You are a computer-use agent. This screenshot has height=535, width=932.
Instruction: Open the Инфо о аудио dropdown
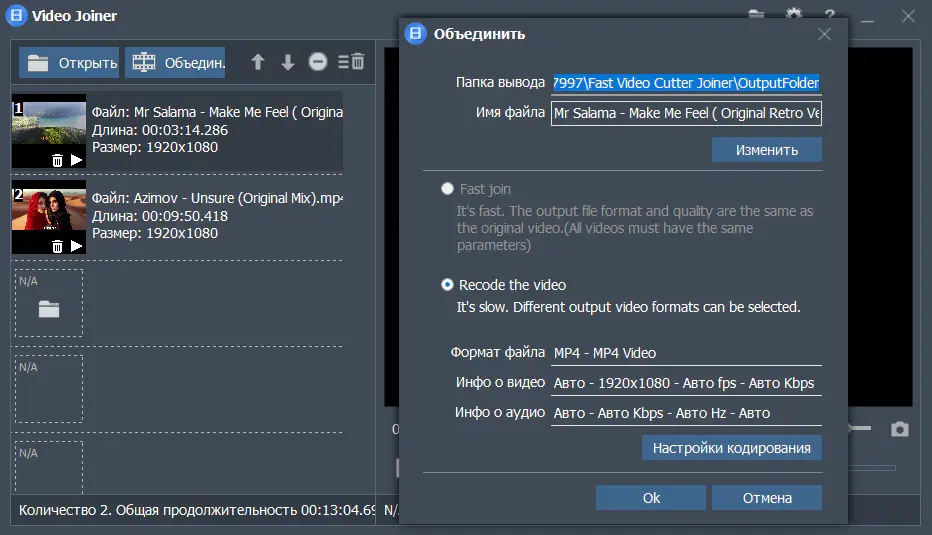[x=686, y=413]
